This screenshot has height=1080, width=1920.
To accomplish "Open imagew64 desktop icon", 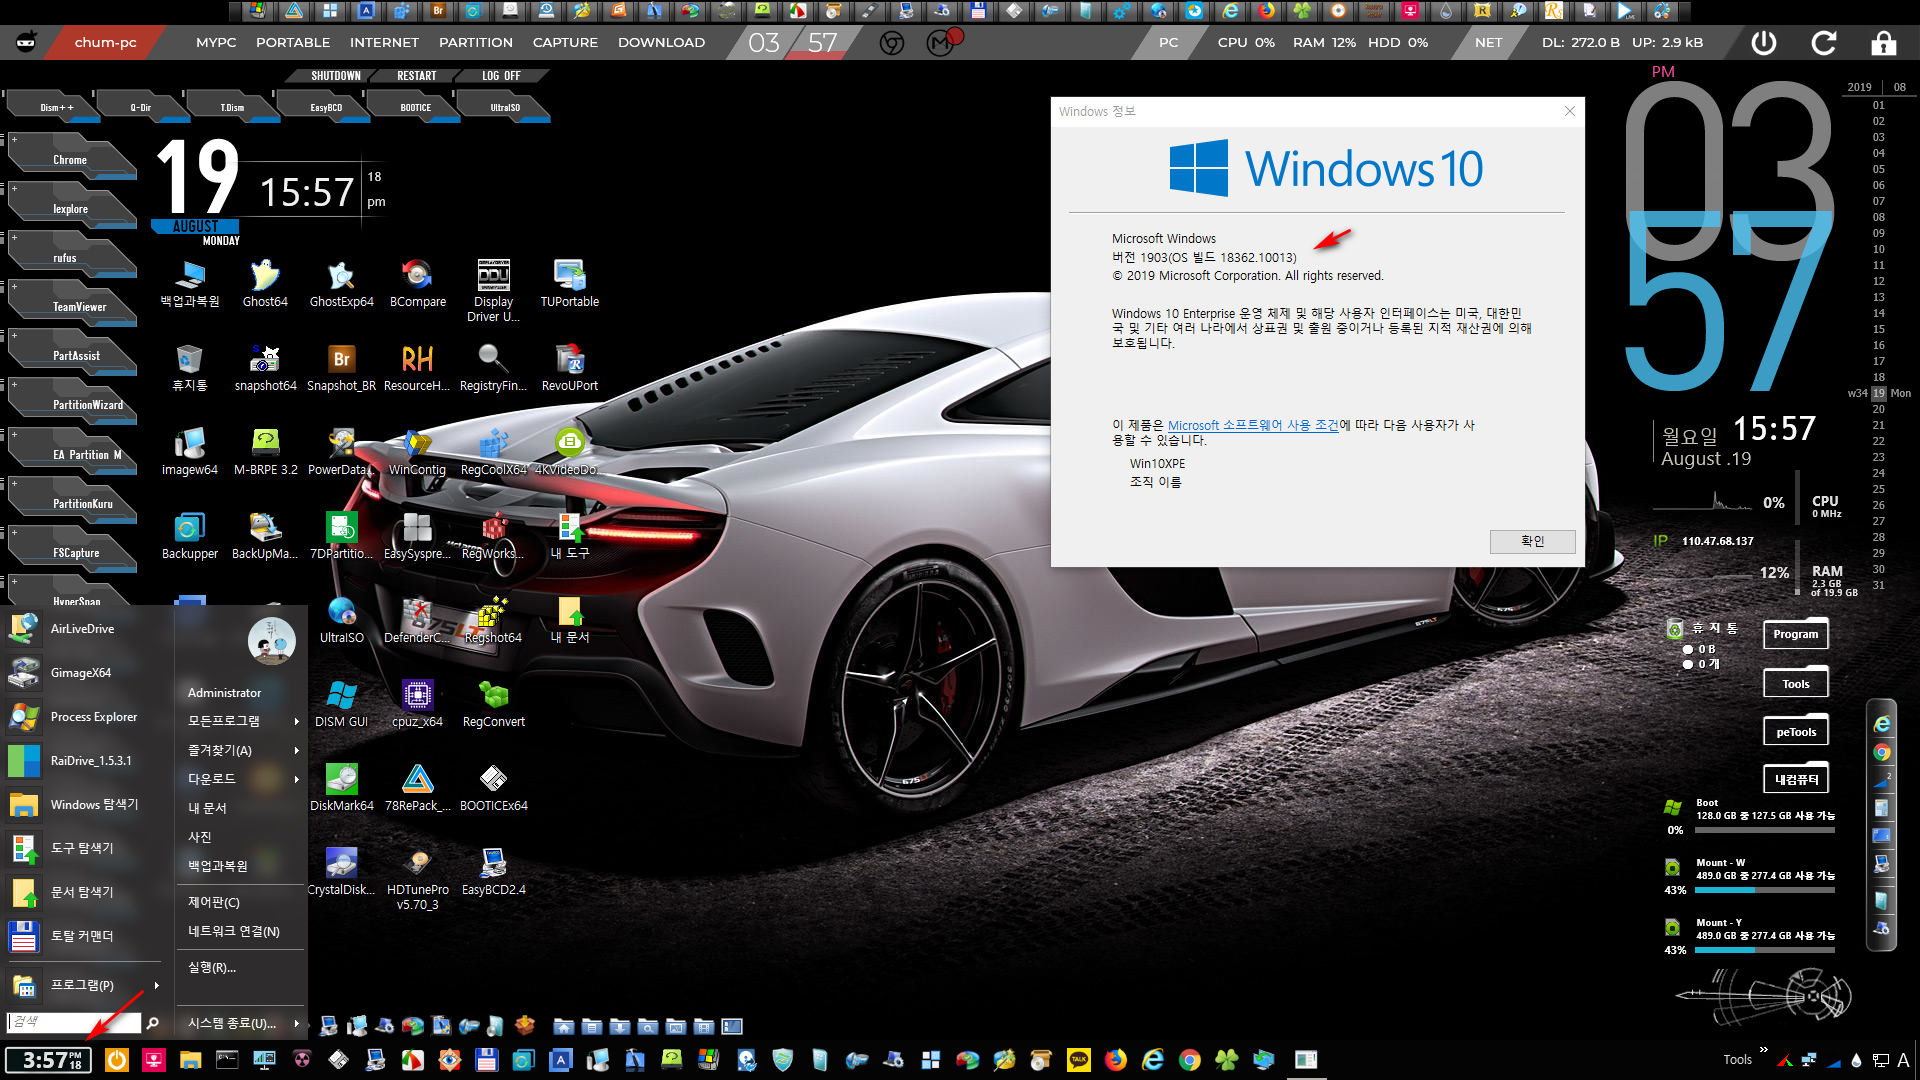I will click(x=189, y=451).
